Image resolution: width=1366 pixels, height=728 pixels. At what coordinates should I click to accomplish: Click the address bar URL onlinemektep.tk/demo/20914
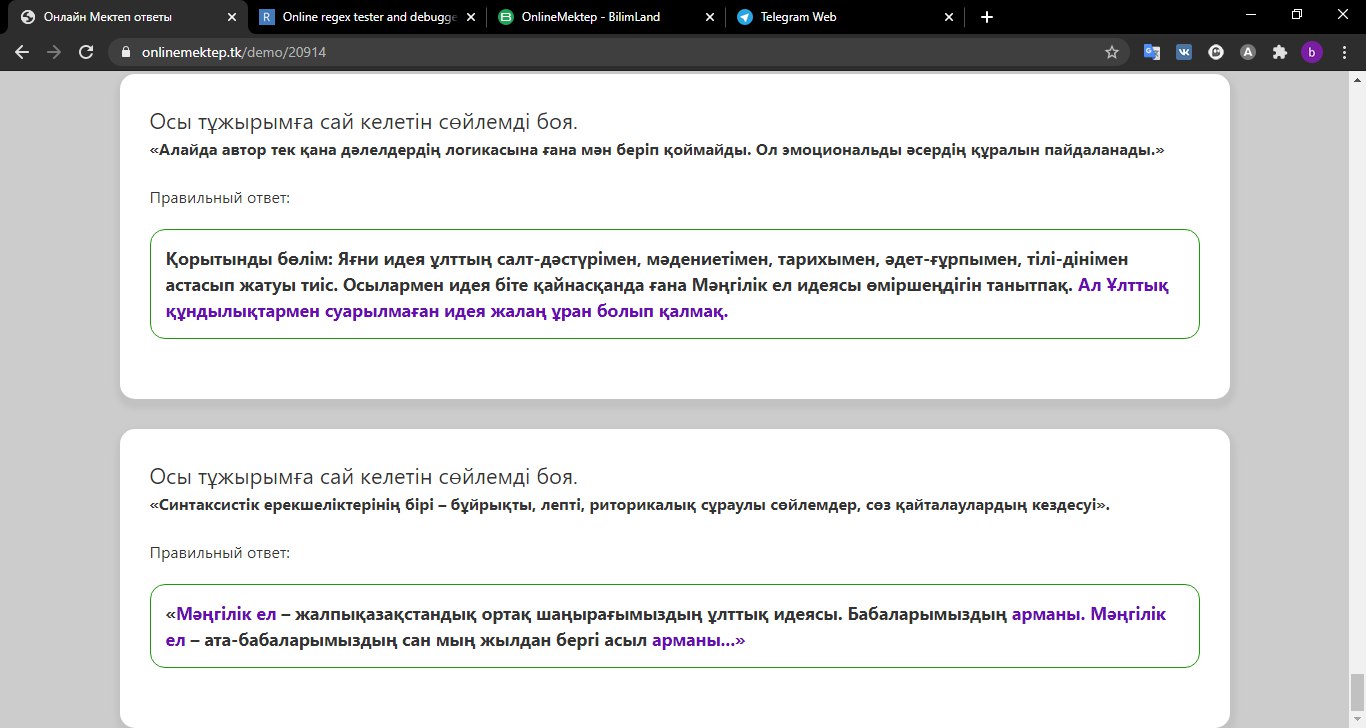point(233,52)
